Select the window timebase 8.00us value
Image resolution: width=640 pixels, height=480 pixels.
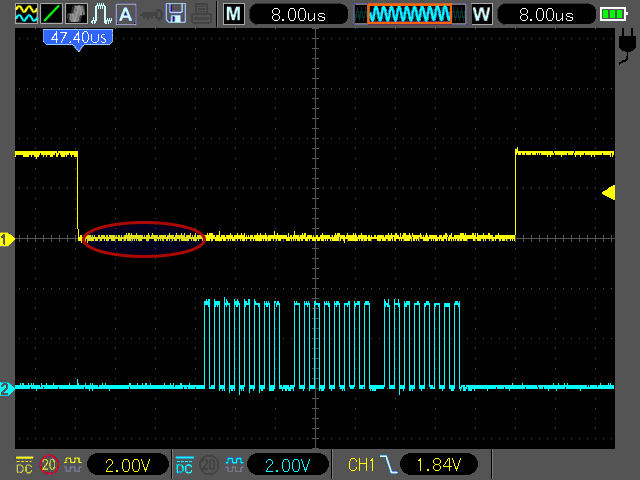pyautogui.click(x=547, y=15)
